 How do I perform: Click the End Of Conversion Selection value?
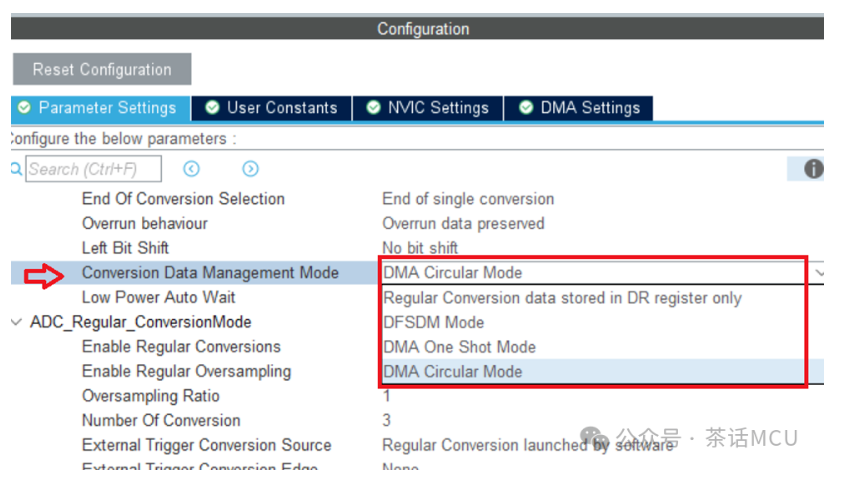467,199
